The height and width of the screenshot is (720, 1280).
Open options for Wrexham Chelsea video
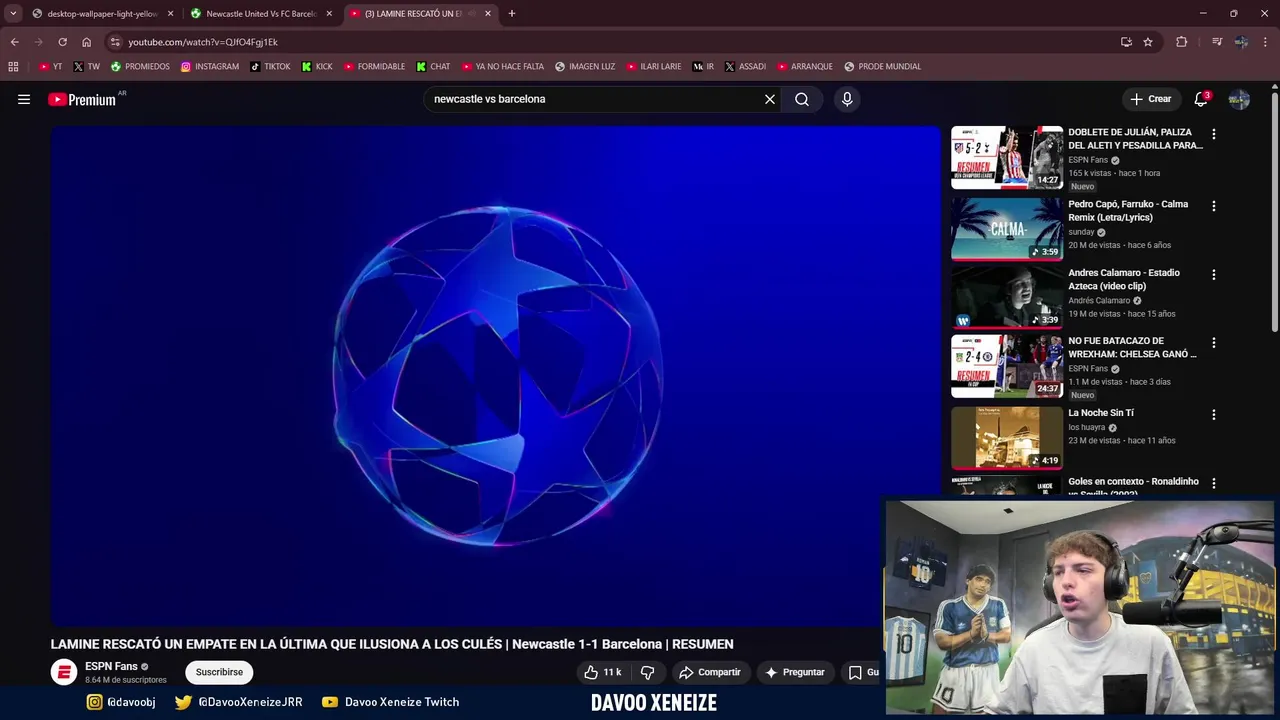tap(1214, 342)
